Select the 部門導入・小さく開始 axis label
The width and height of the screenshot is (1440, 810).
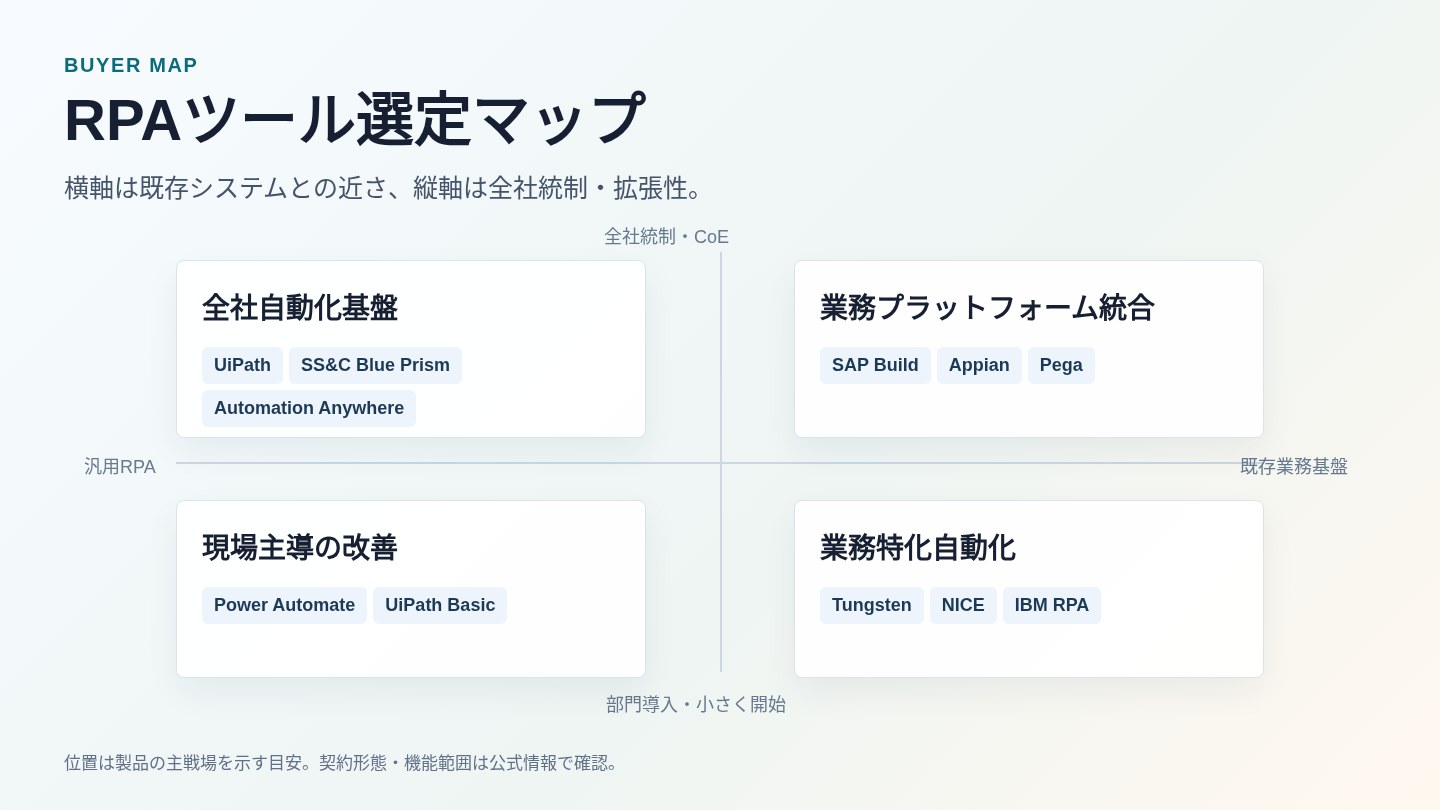696,705
